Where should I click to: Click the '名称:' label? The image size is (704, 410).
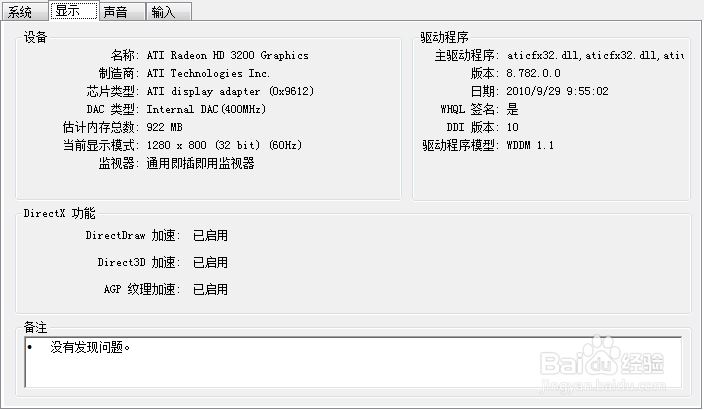125,55
